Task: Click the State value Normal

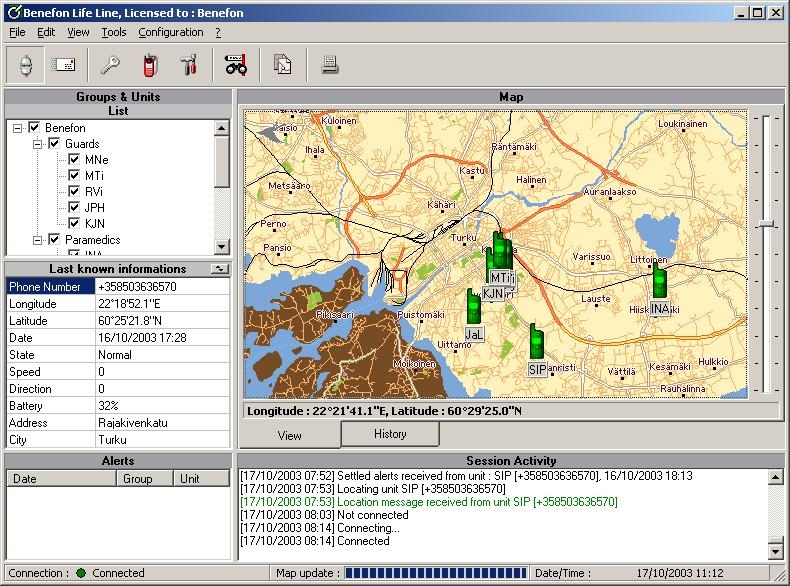Action: [x=115, y=355]
